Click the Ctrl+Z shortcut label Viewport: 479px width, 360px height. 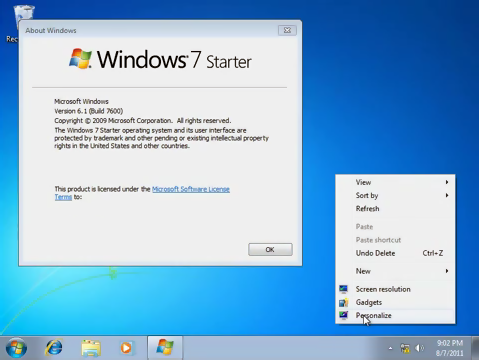[433, 253]
